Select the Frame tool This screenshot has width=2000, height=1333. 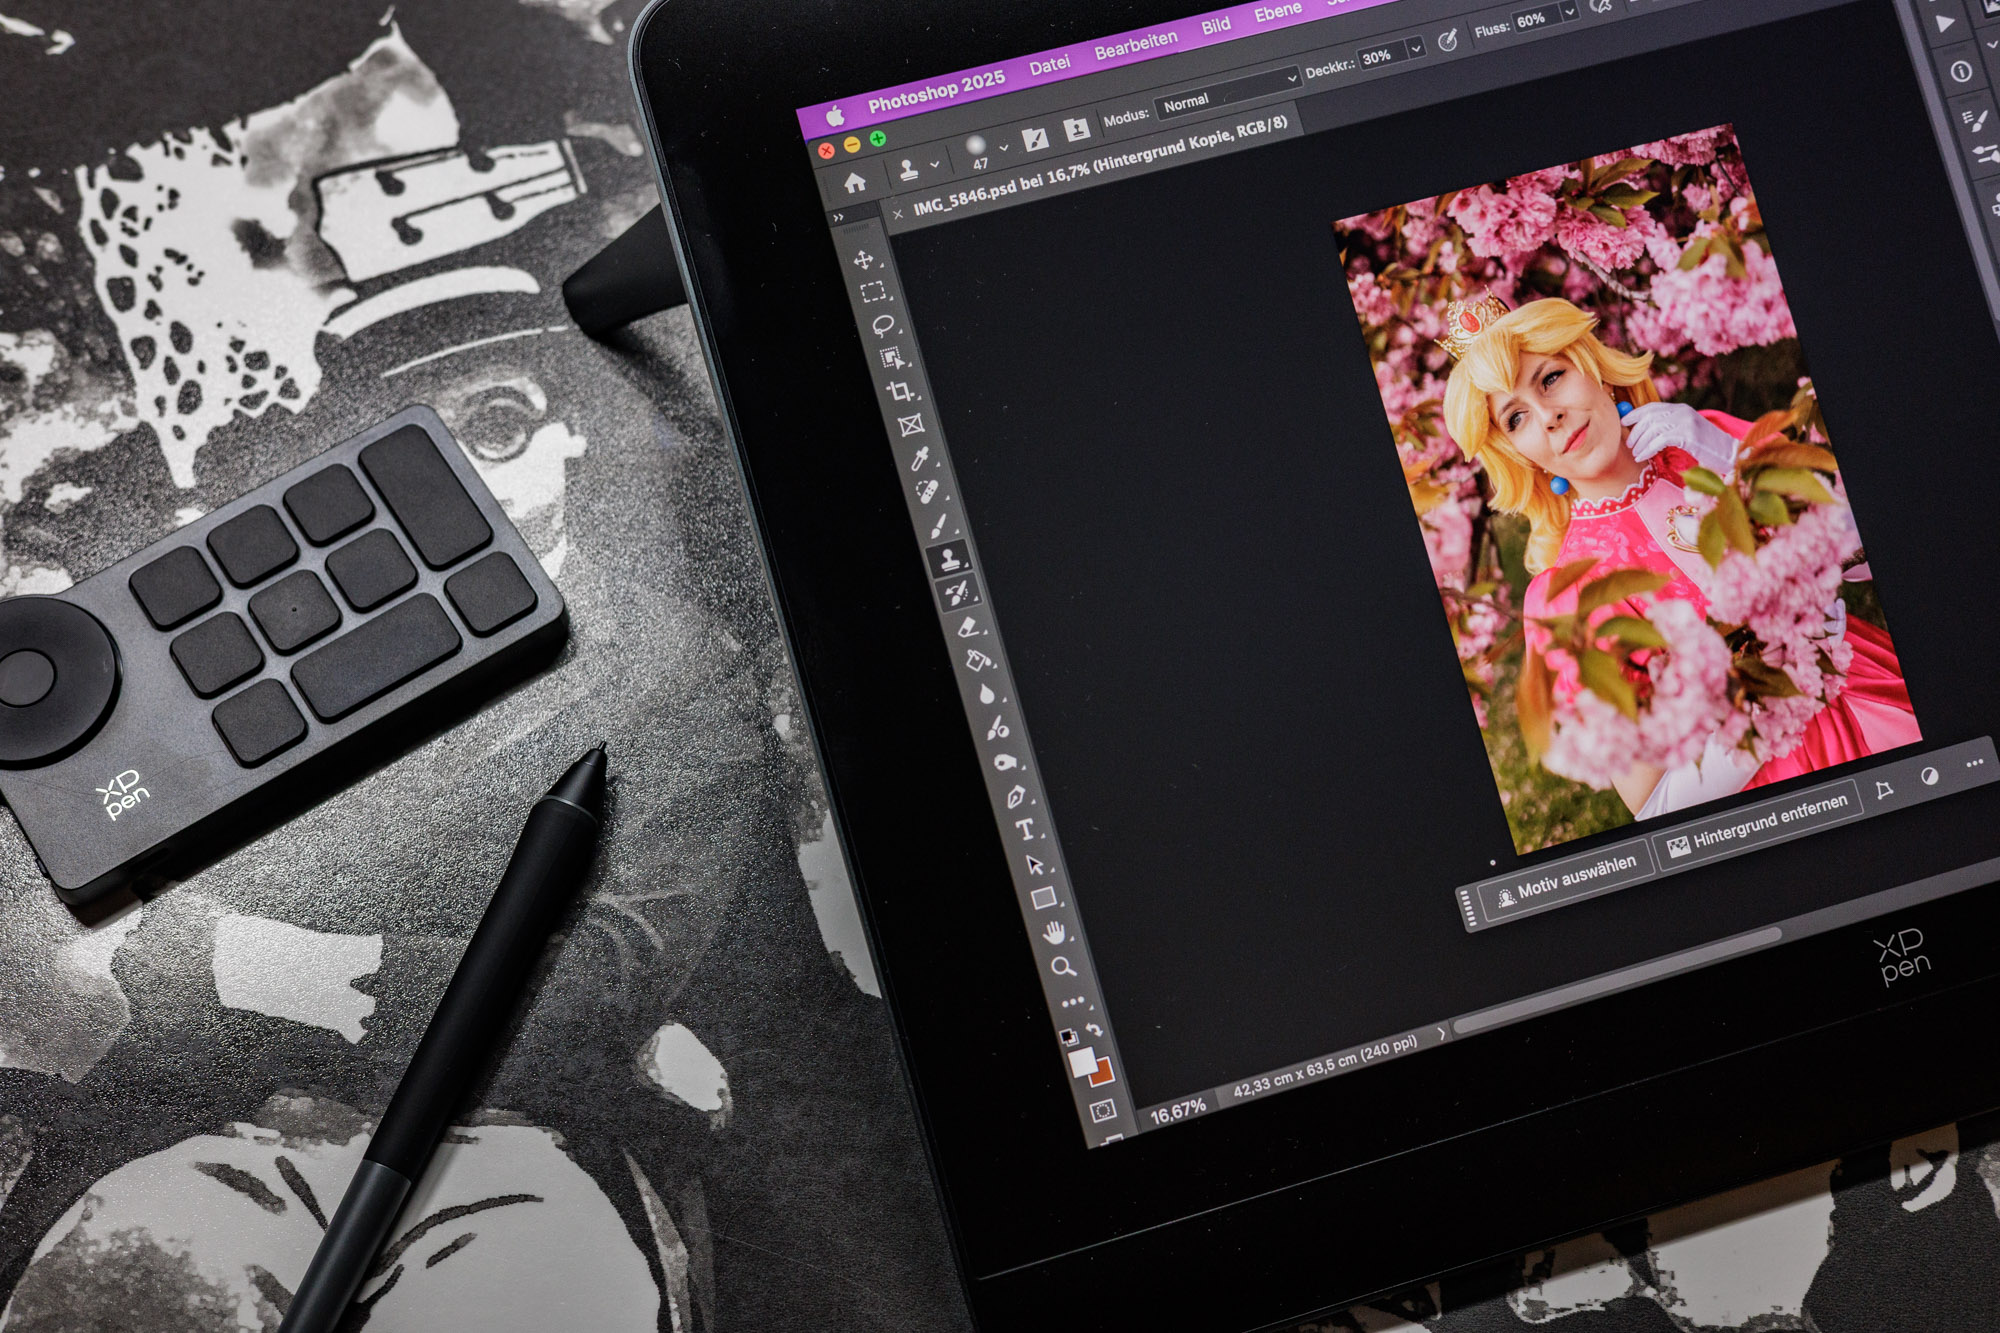click(x=911, y=425)
